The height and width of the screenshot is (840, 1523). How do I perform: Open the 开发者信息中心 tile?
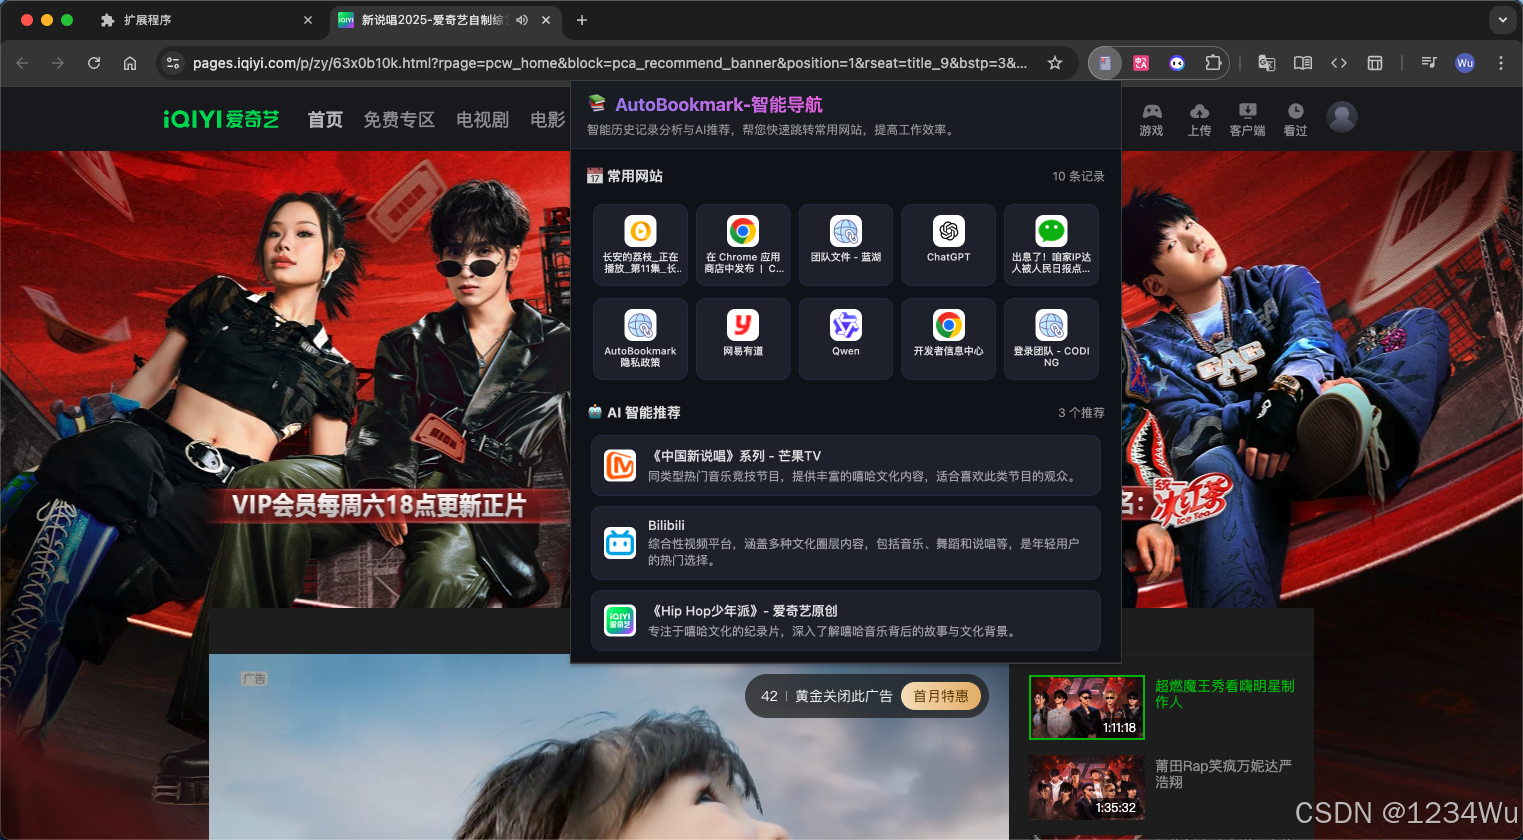[x=948, y=339]
